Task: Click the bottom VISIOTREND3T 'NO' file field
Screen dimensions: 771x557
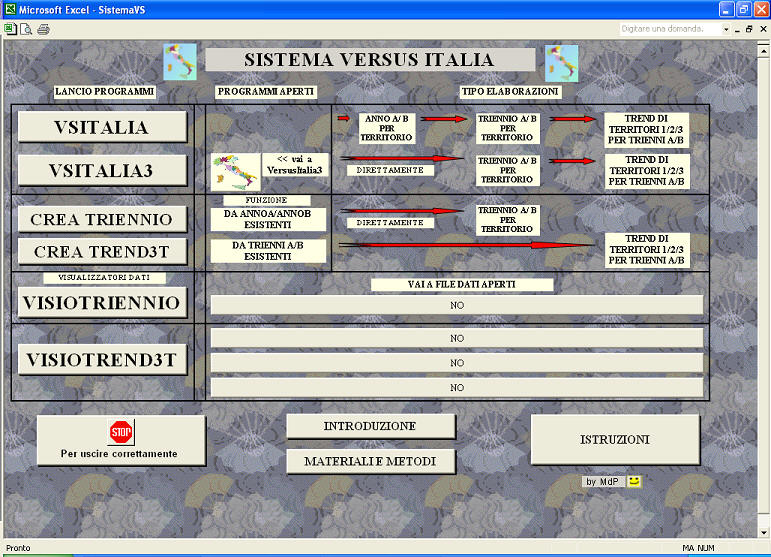Action: (457, 387)
